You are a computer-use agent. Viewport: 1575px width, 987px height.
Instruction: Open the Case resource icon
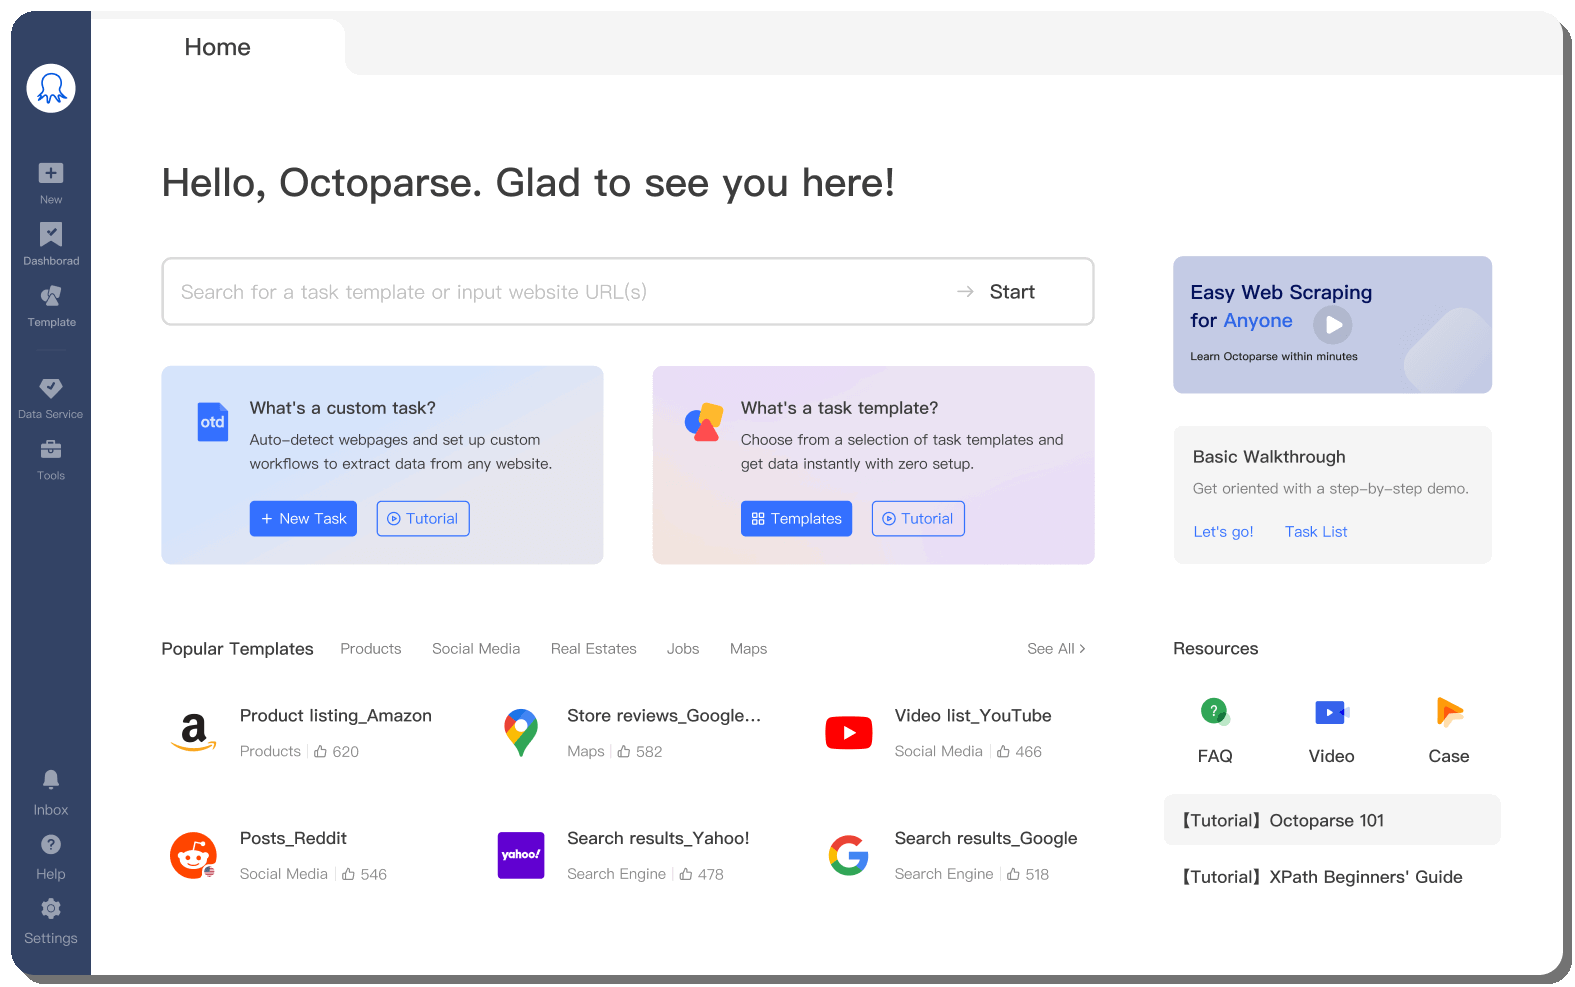[1449, 711]
